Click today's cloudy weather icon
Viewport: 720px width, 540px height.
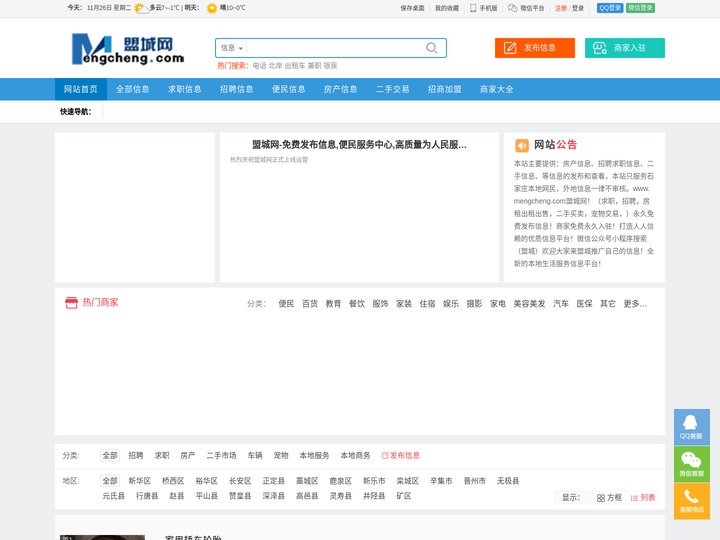point(140,8)
